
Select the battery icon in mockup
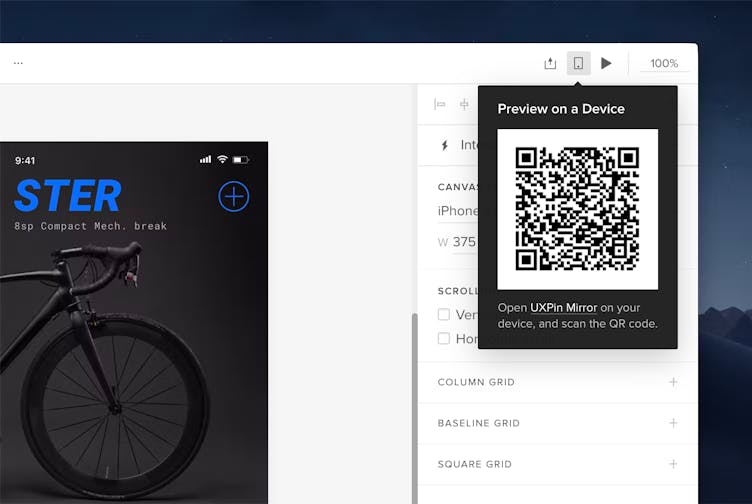click(x=241, y=160)
